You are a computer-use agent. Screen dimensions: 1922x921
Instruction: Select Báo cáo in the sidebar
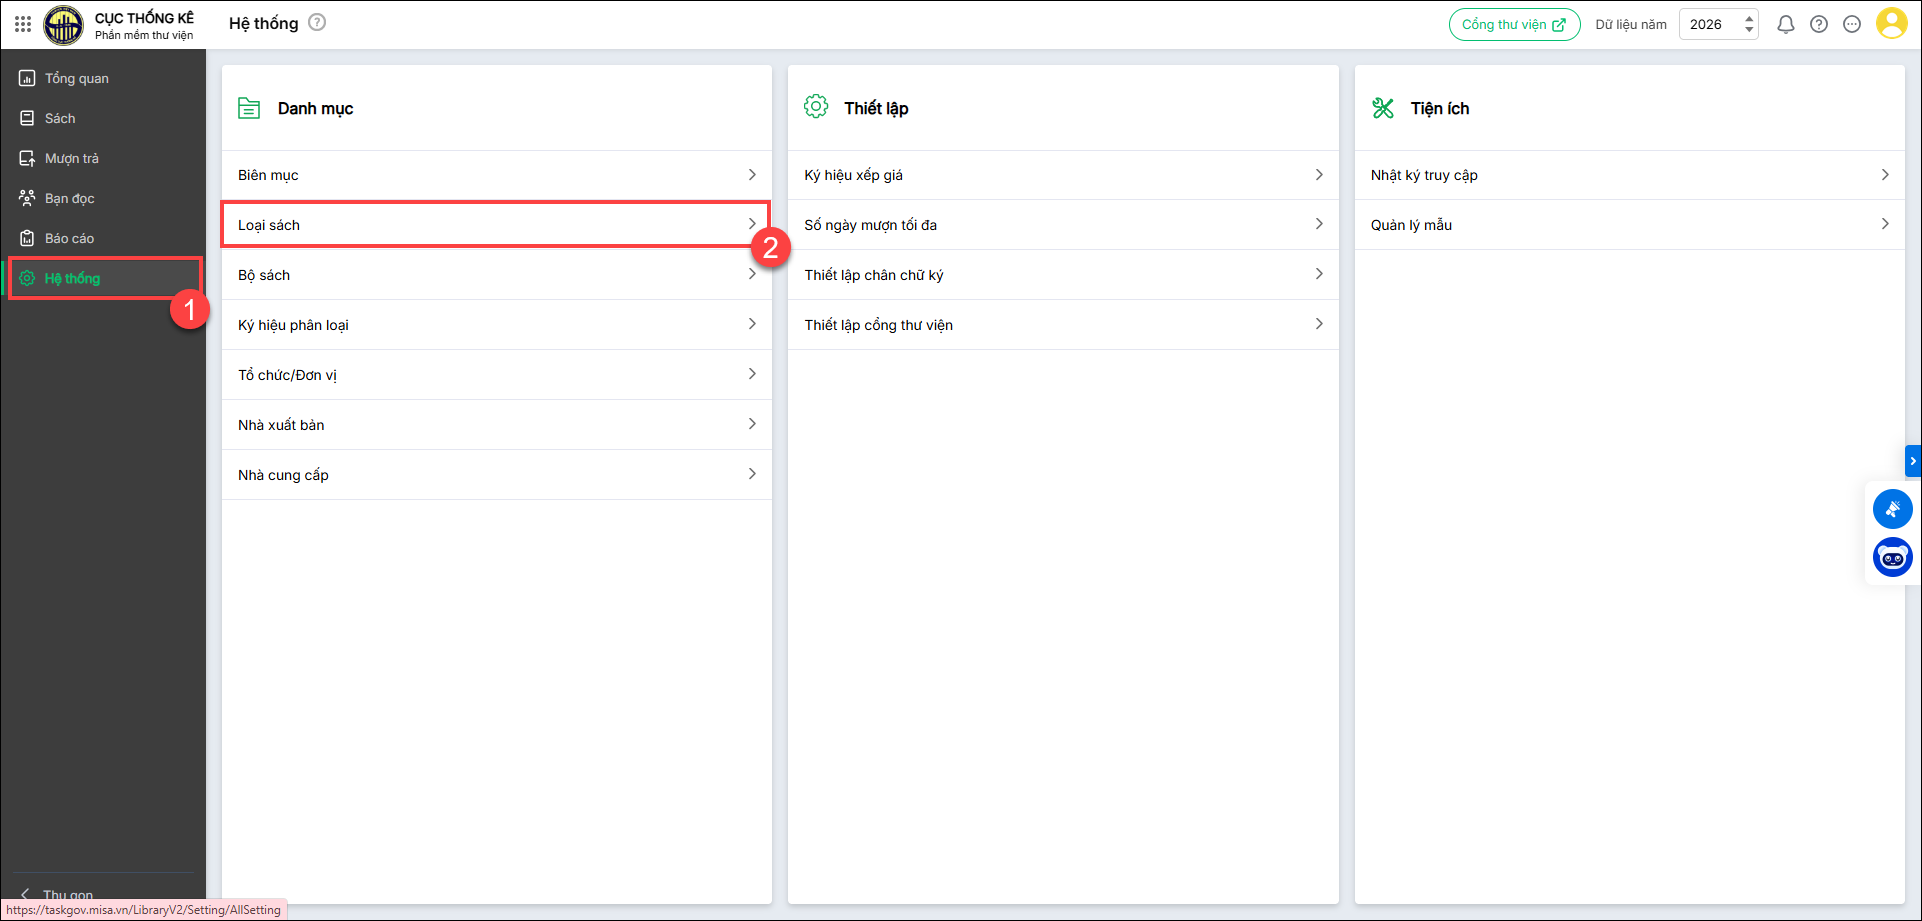tap(69, 239)
